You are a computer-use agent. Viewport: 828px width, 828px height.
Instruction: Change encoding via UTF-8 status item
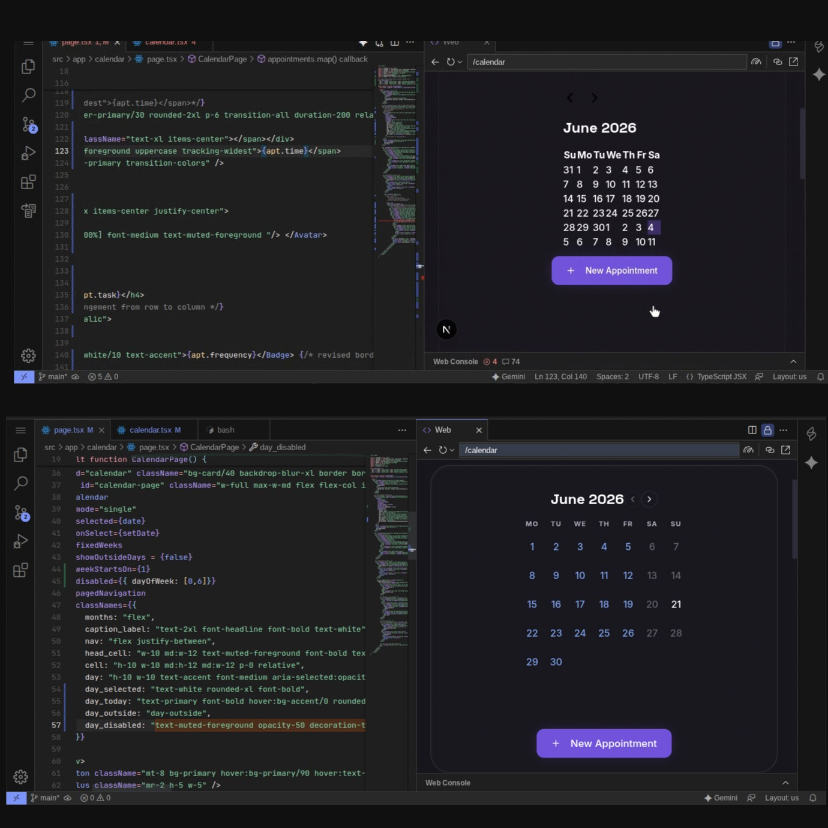tap(648, 377)
